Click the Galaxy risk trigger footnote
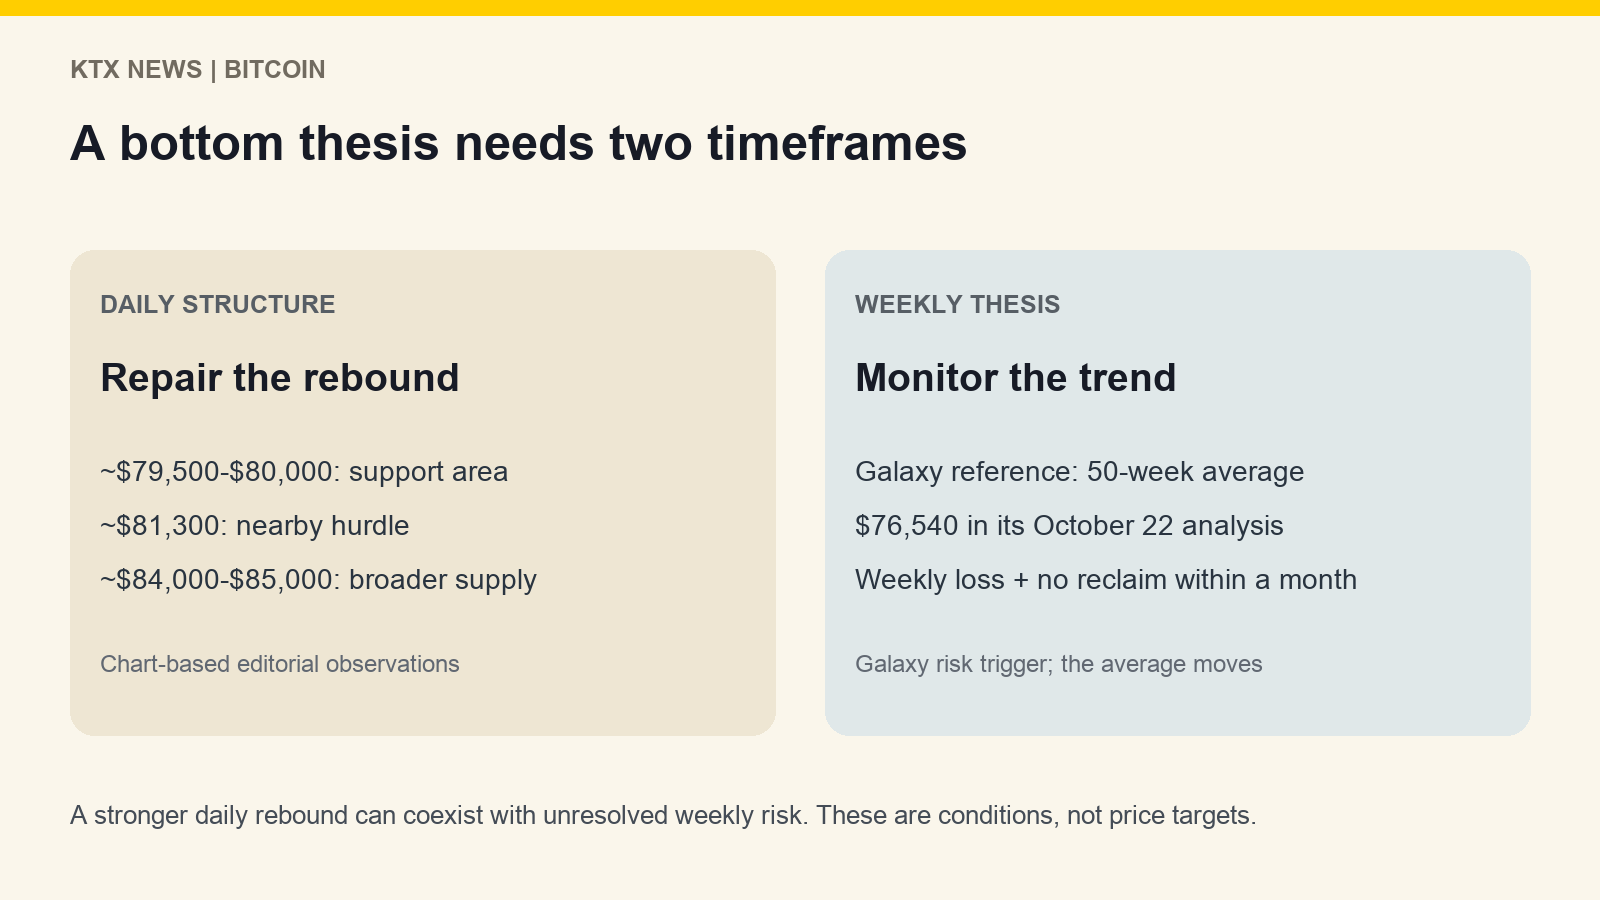The height and width of the screenshot is (900, 1600). [1059, 664]
